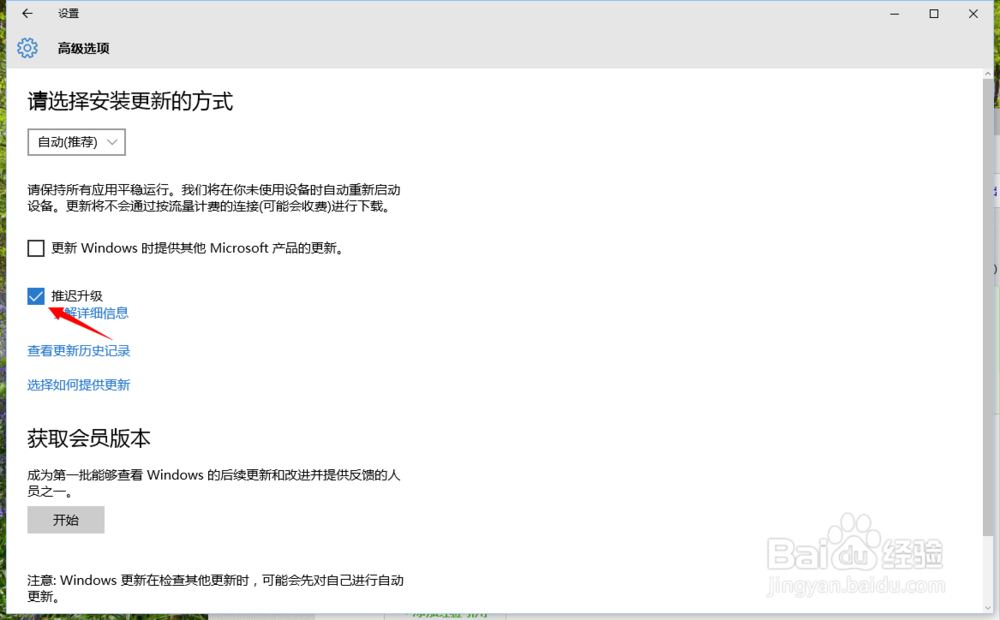Maximize the 设置 window
The image size is (1000, 620).
coord(934,13)
